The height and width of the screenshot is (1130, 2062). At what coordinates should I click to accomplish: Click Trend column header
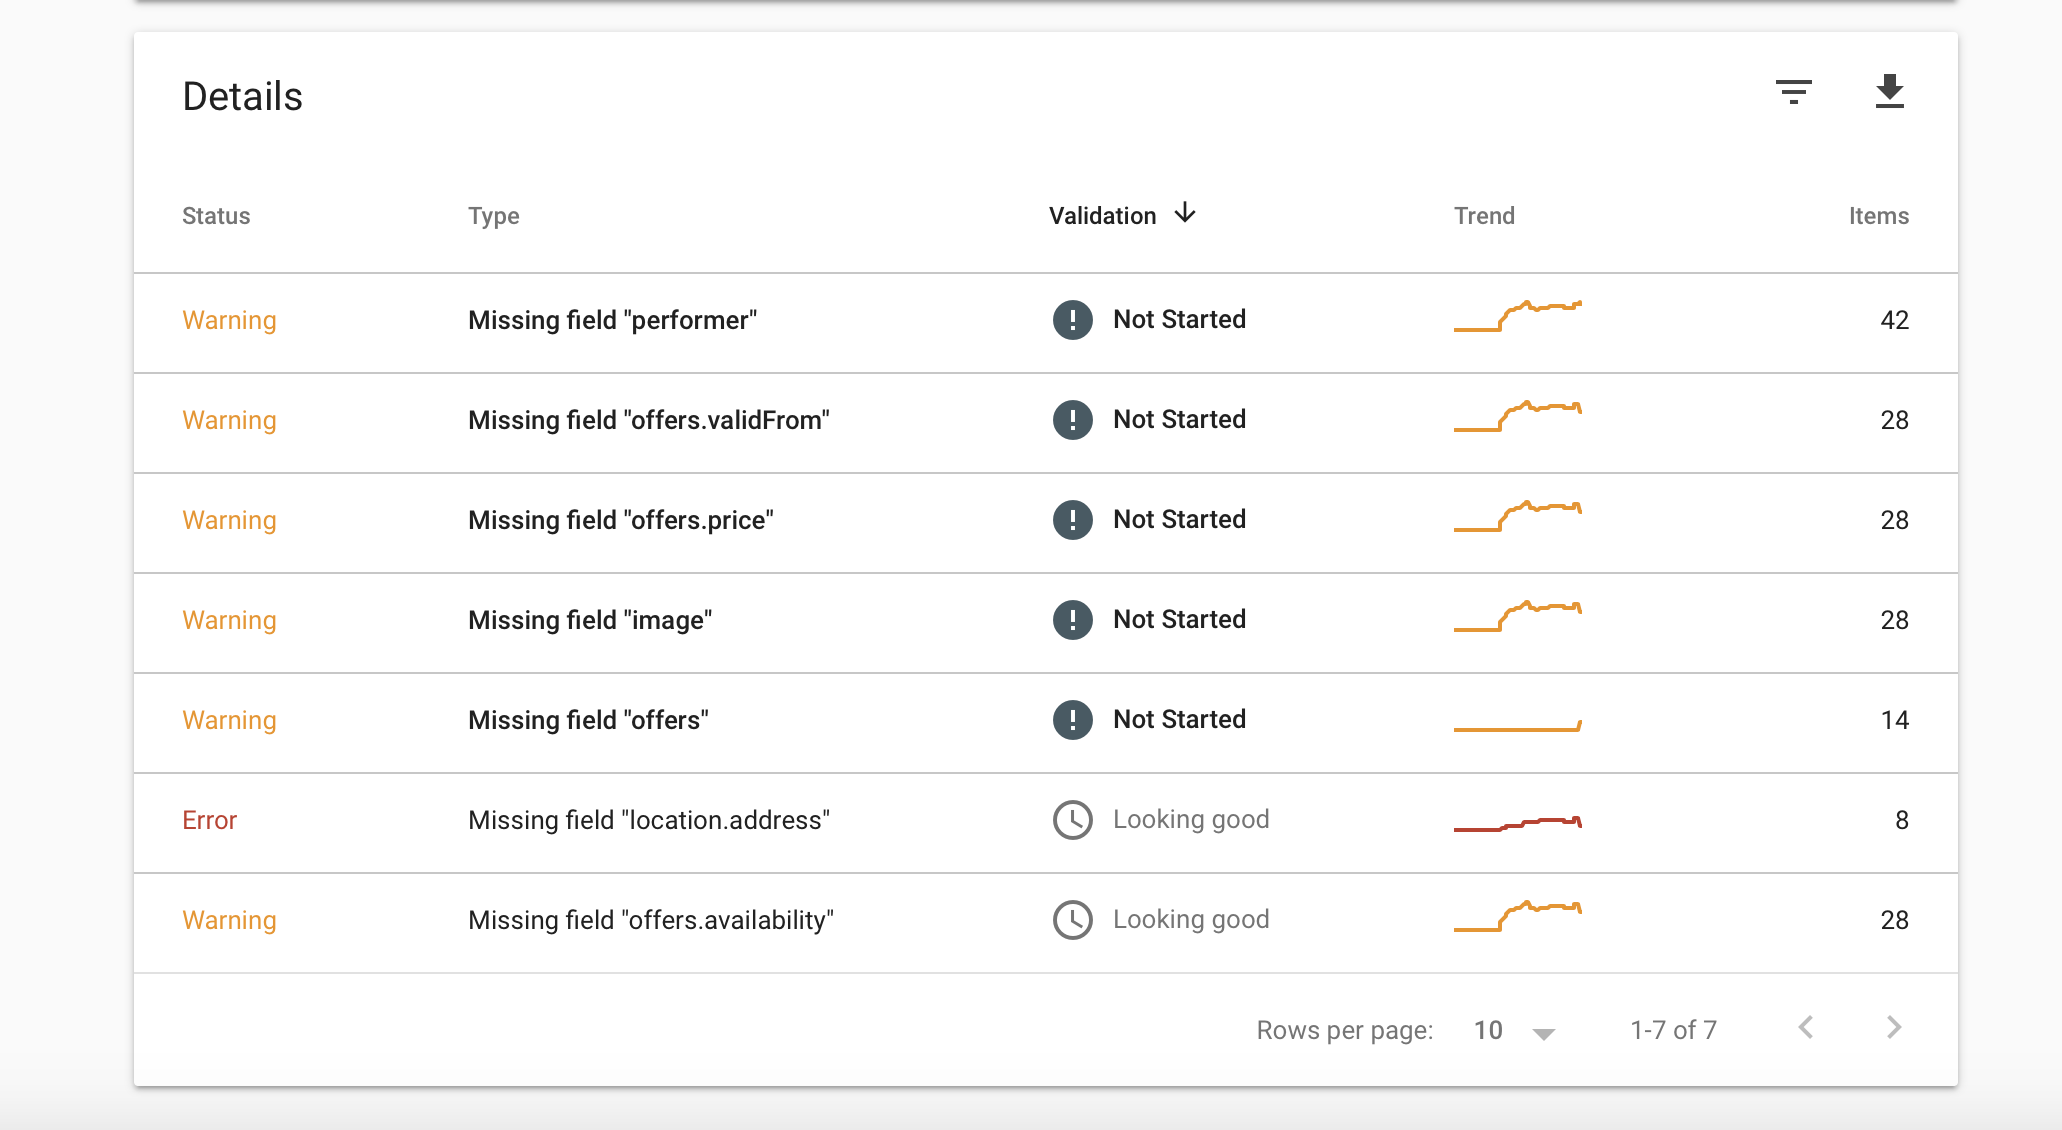(1484, 216)
